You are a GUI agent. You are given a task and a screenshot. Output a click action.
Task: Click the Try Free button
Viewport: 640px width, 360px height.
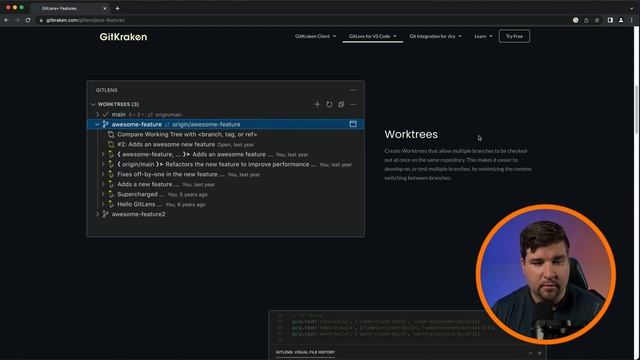(514, 36)
